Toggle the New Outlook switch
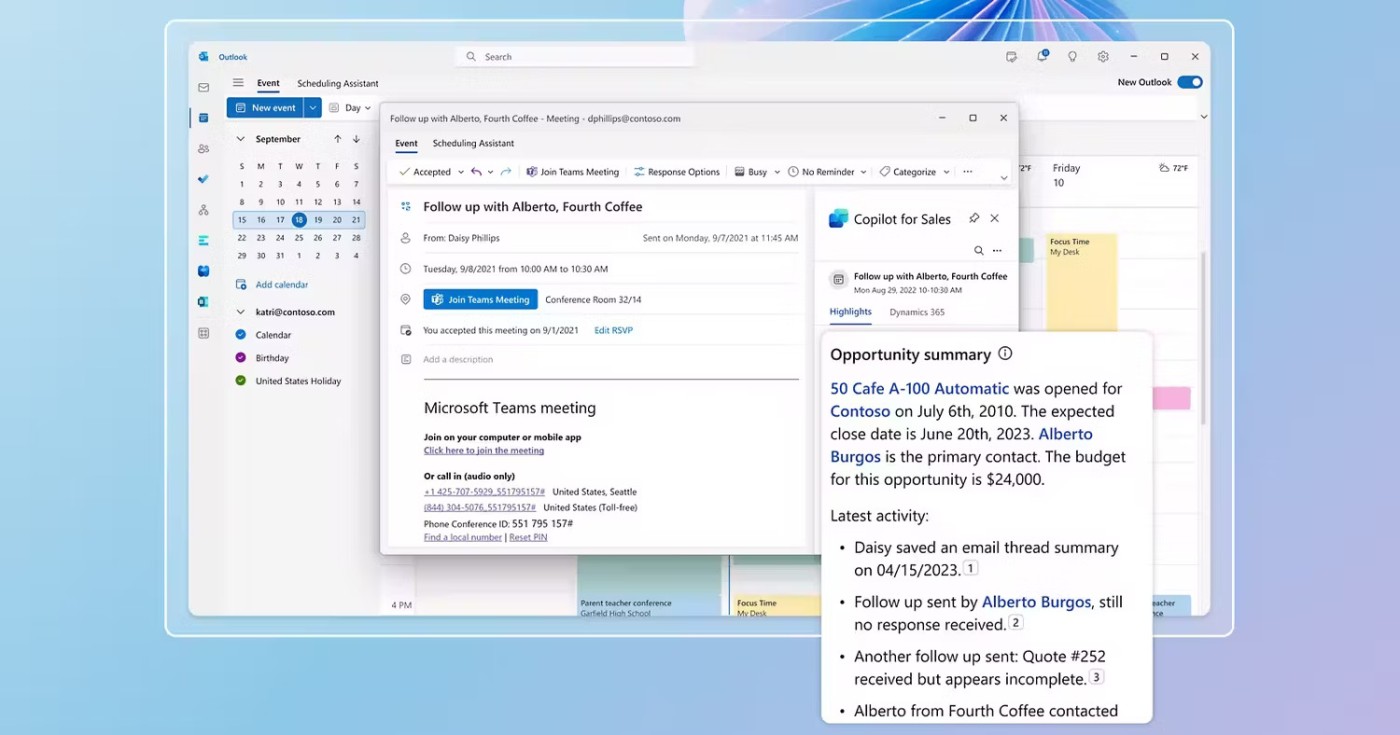Image resolution: width=1400 pixels, height=735 pixels. pyautogui.click(x=1189, y=82)
